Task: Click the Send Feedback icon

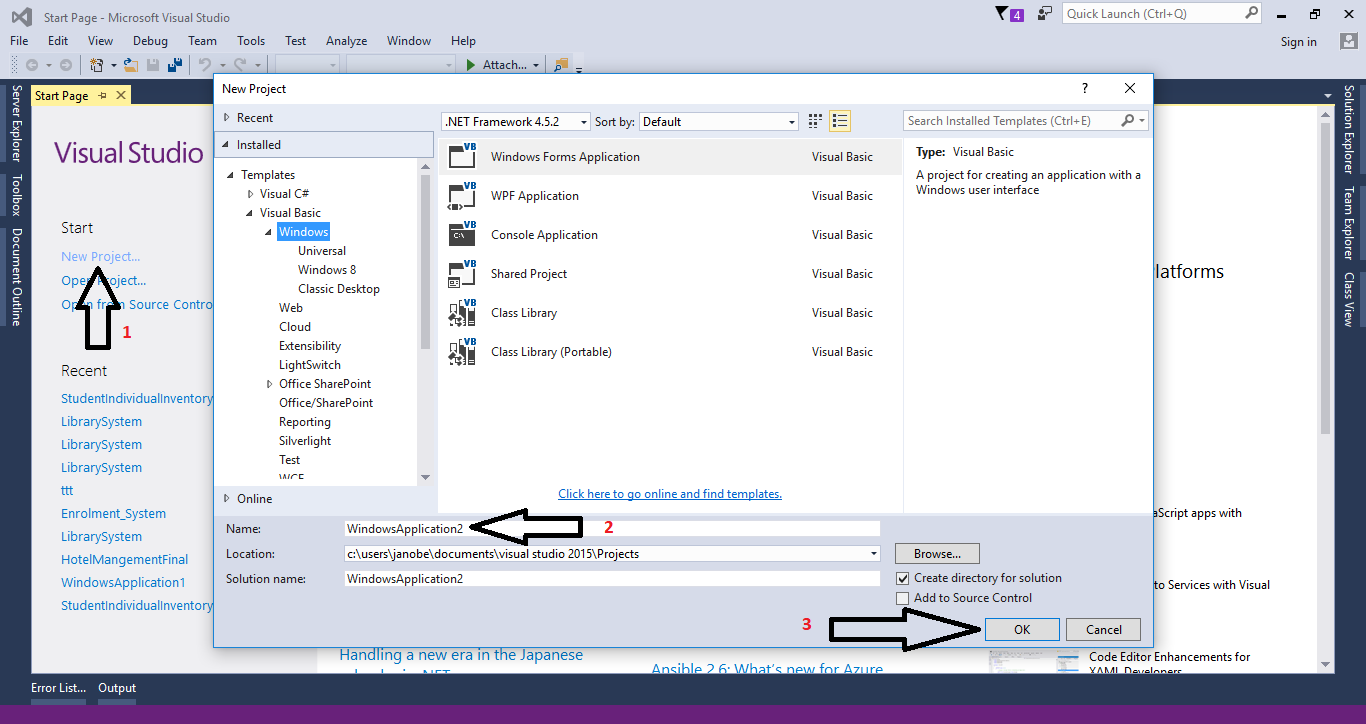Action: point(1045,14)
